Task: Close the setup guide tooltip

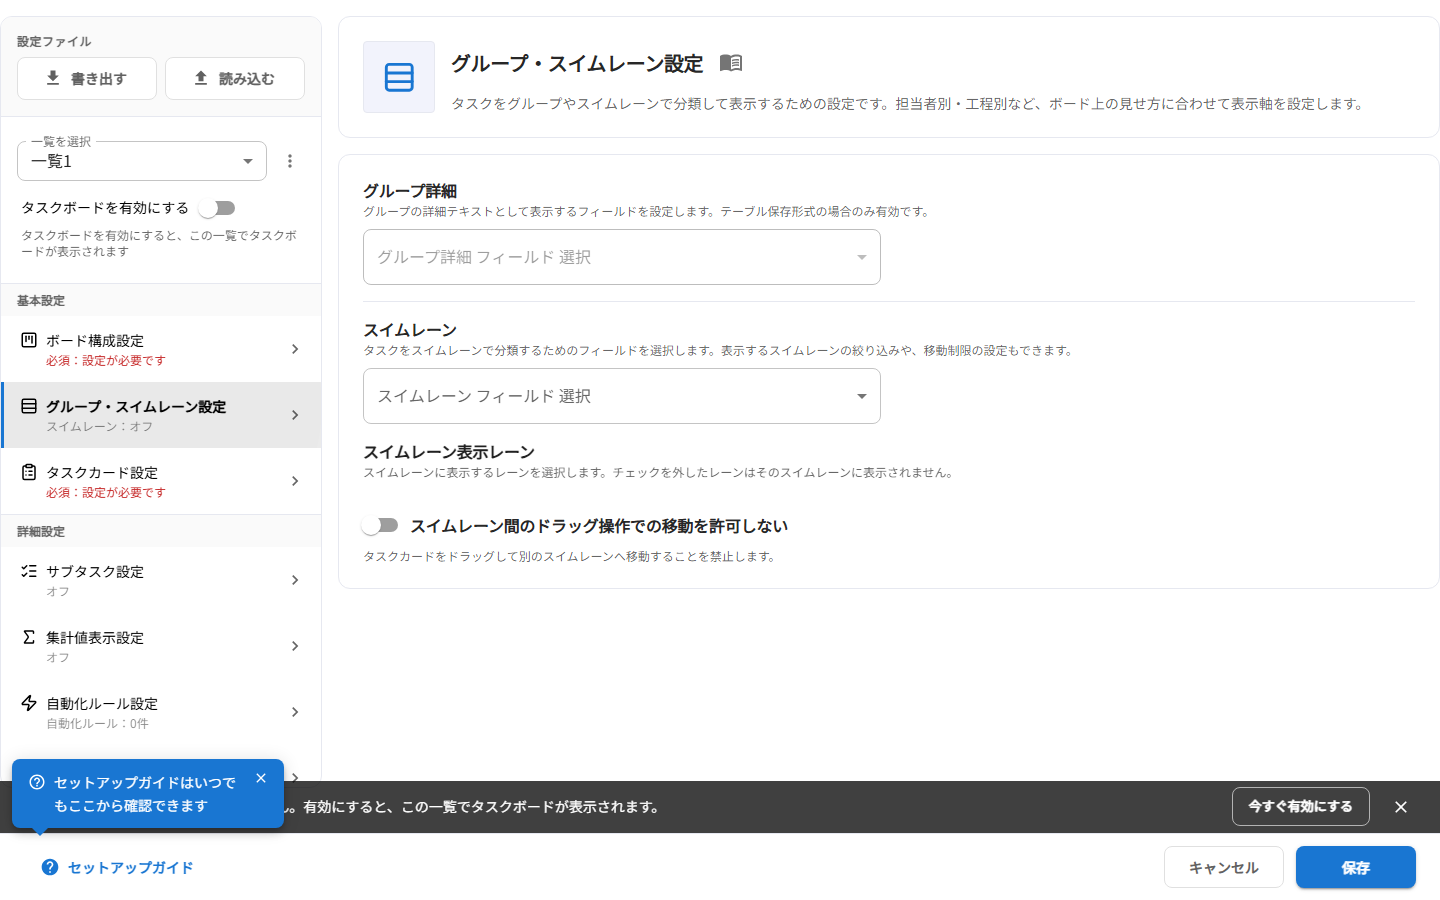Action: (x=261, y=778)
